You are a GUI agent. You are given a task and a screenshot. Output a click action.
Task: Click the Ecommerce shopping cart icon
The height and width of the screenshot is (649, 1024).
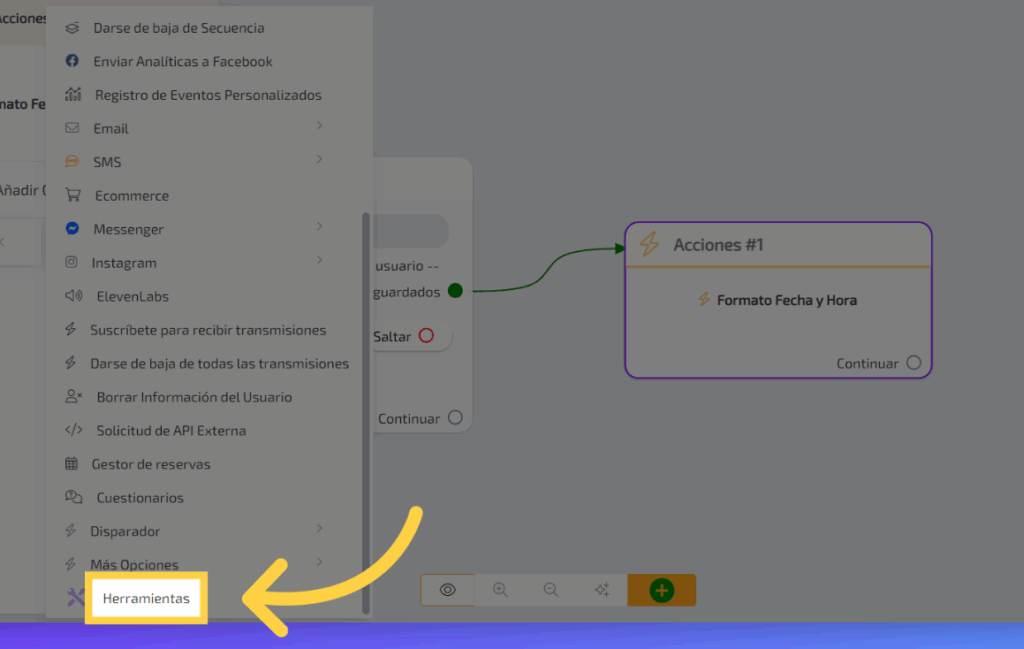pos(72,196)
